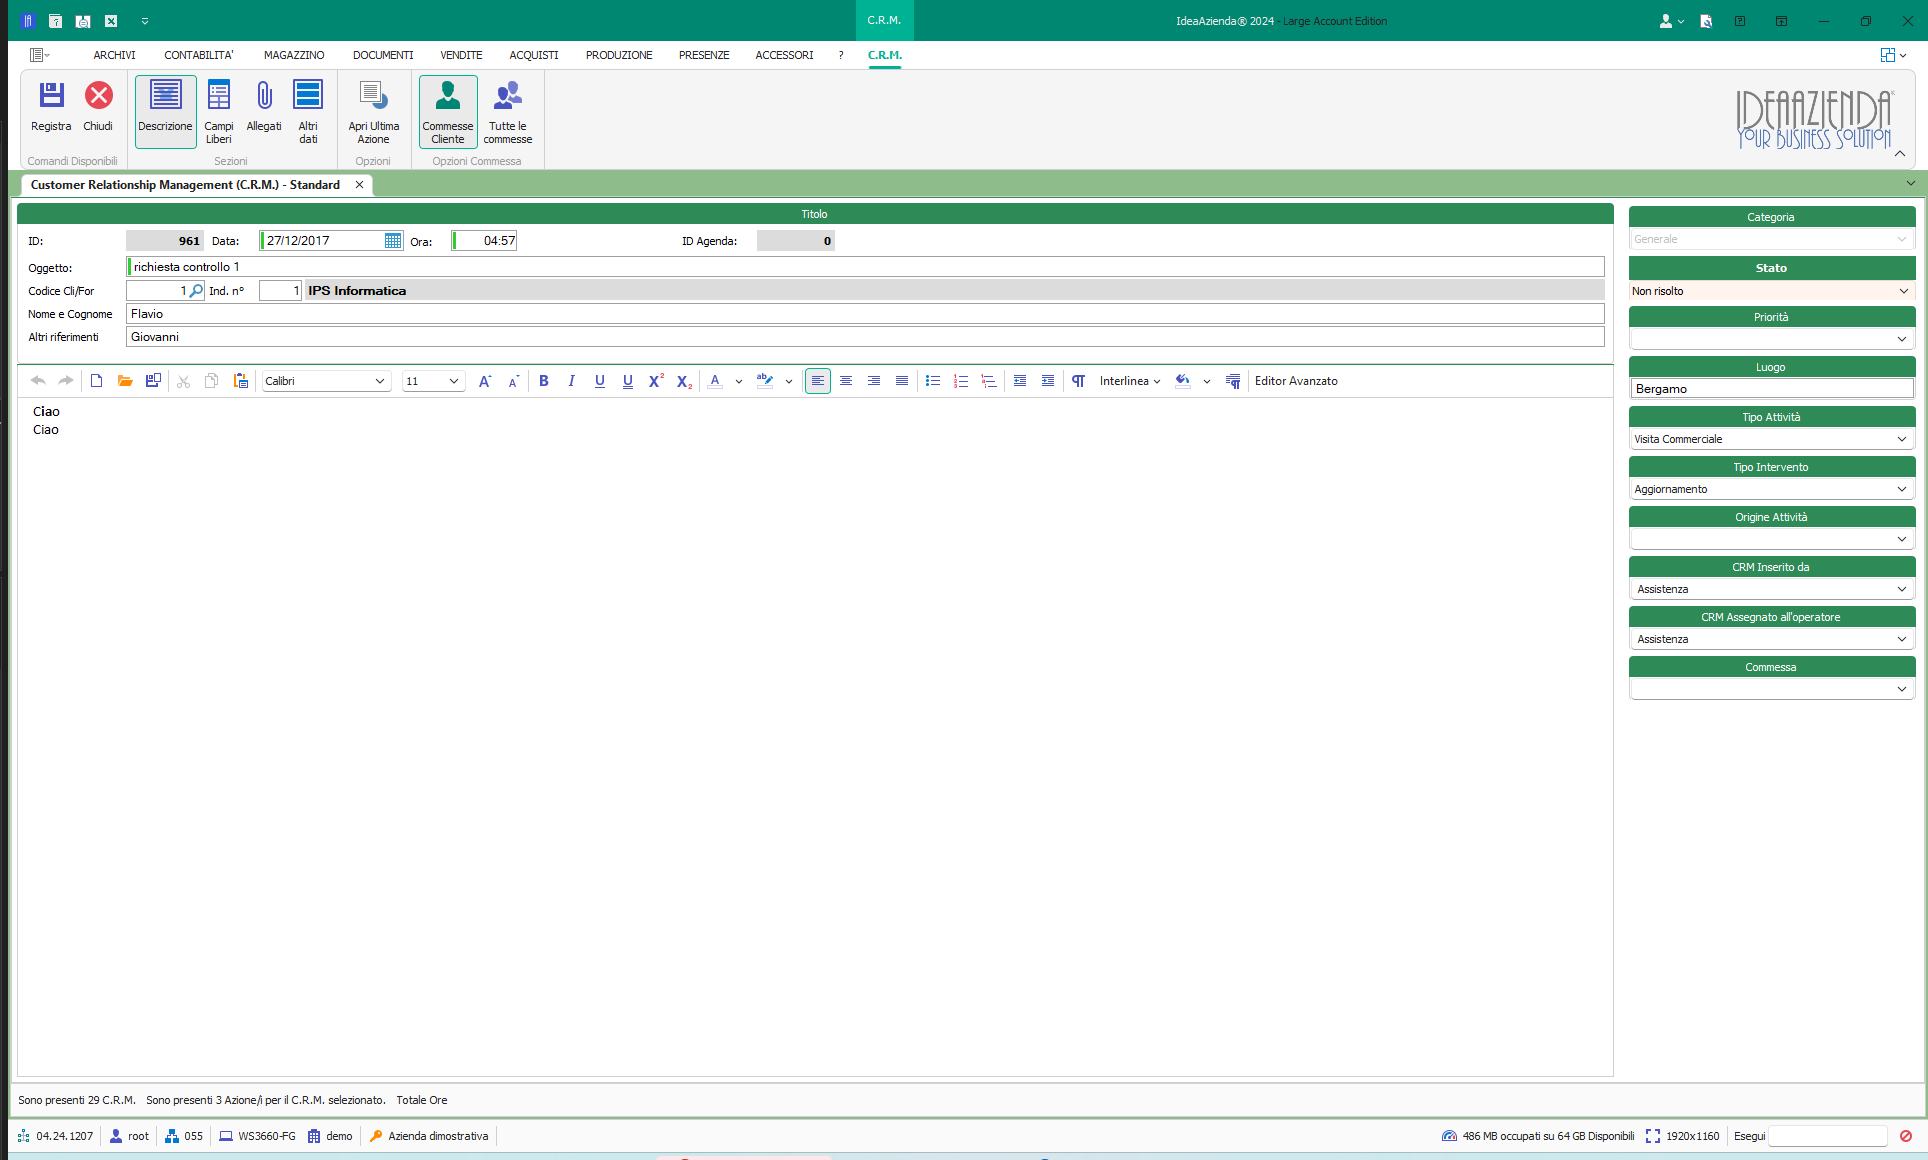Align text right
Screen dimensions: 1928x1160
coord(874,381)
